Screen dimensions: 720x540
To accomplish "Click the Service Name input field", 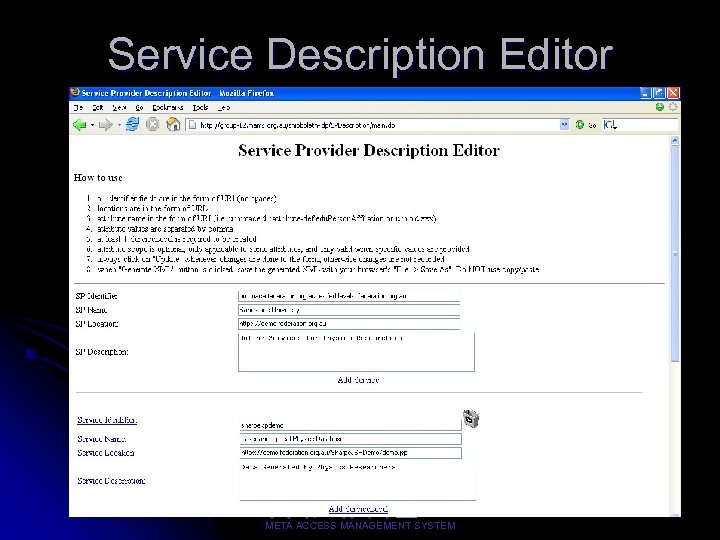I will (350, 439).
